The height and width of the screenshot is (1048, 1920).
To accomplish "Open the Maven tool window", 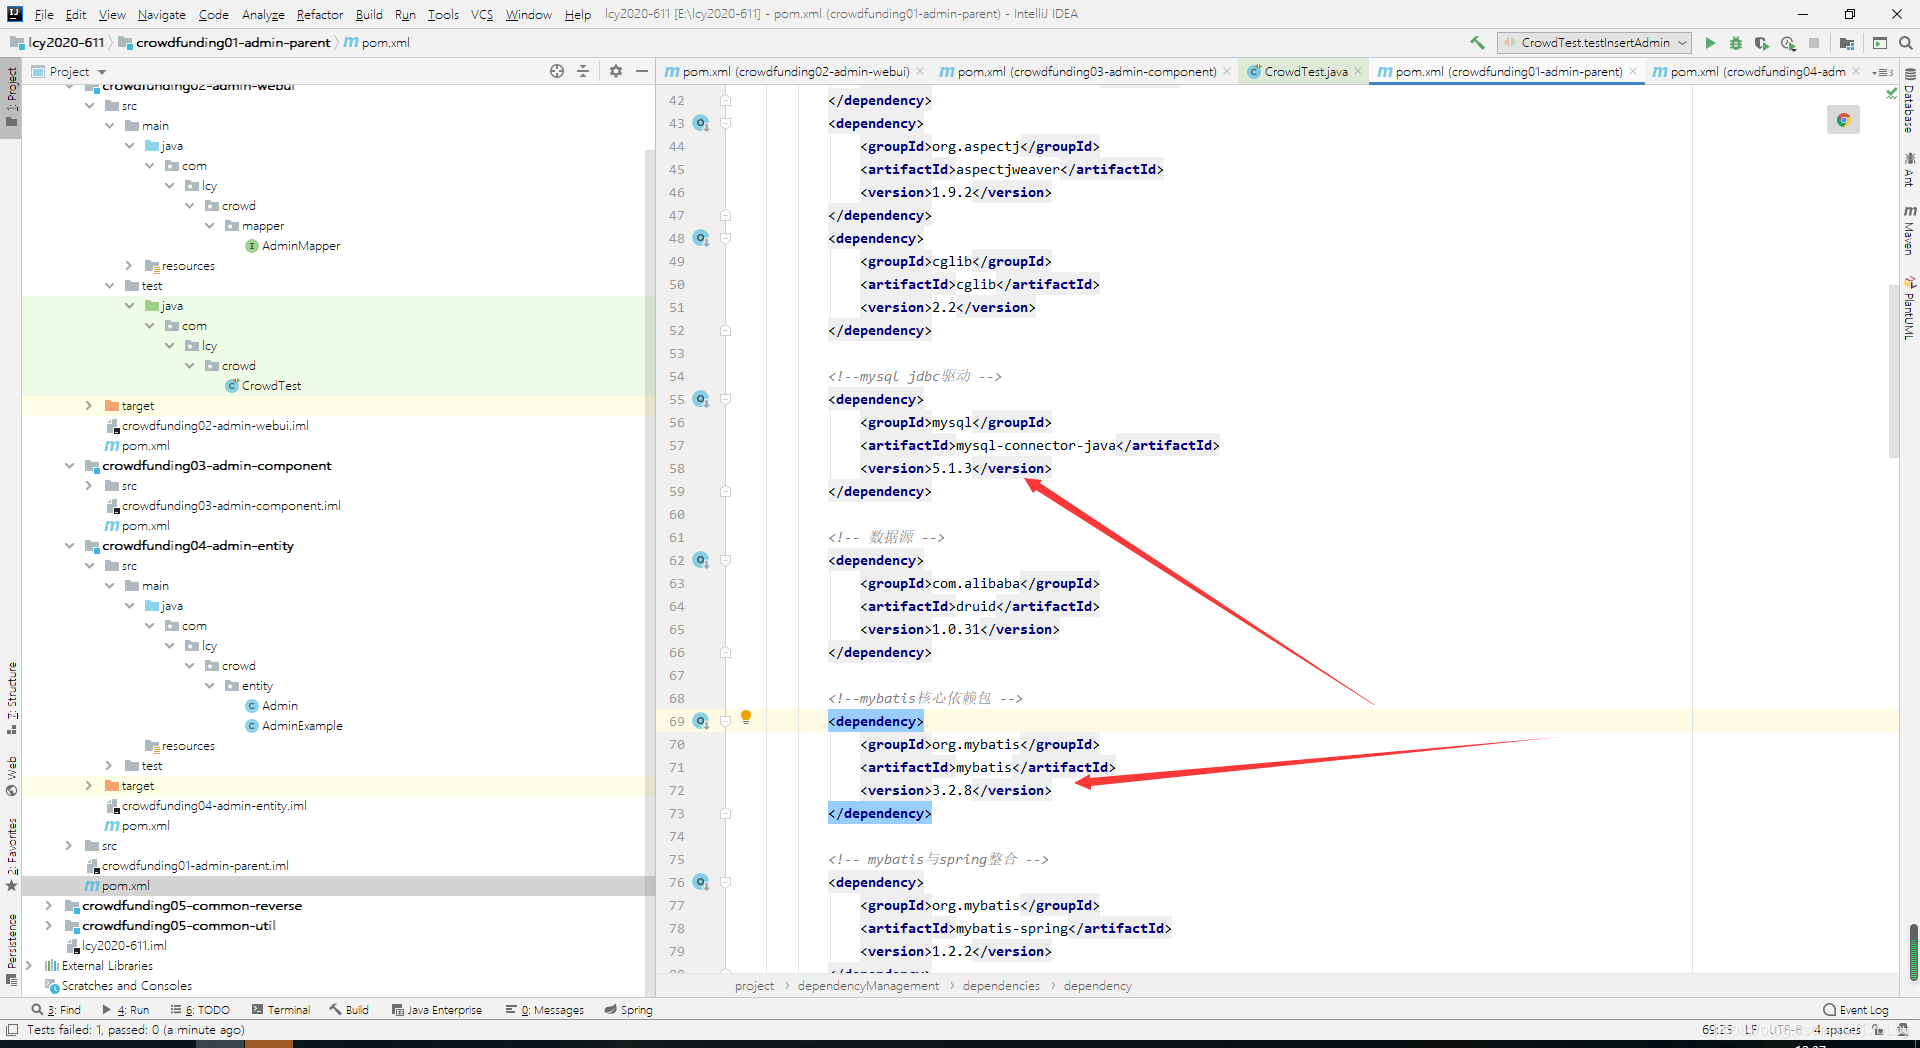I will pos(1910,231).
